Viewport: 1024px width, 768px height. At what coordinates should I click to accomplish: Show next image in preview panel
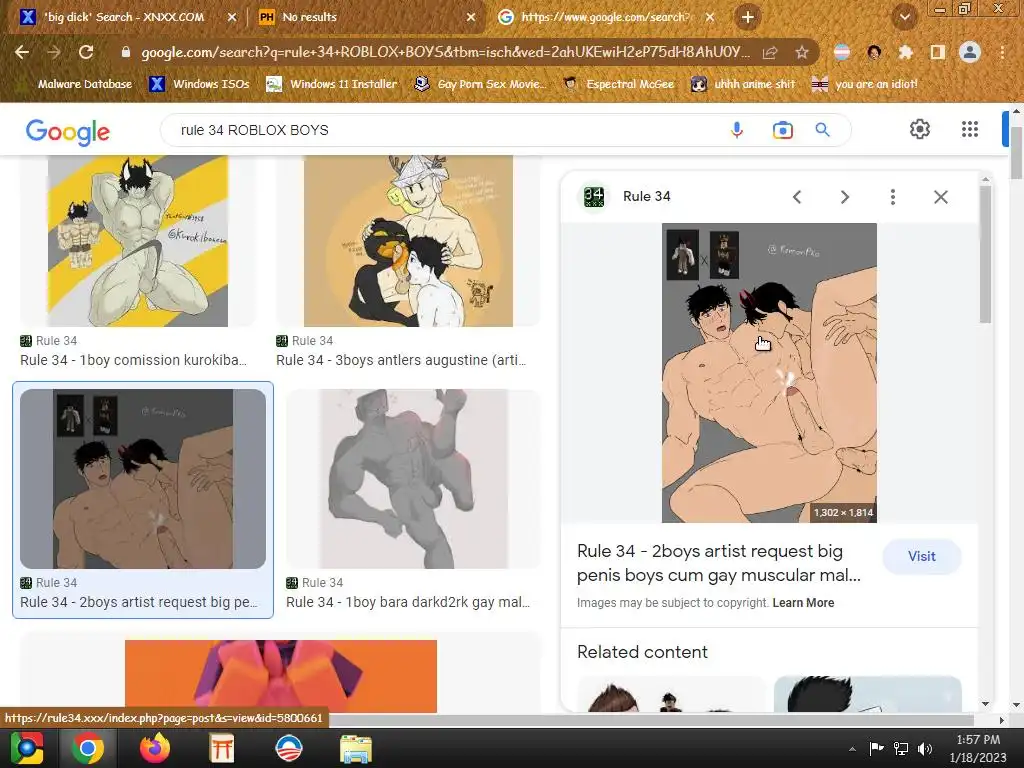click(x=844, y=197)
